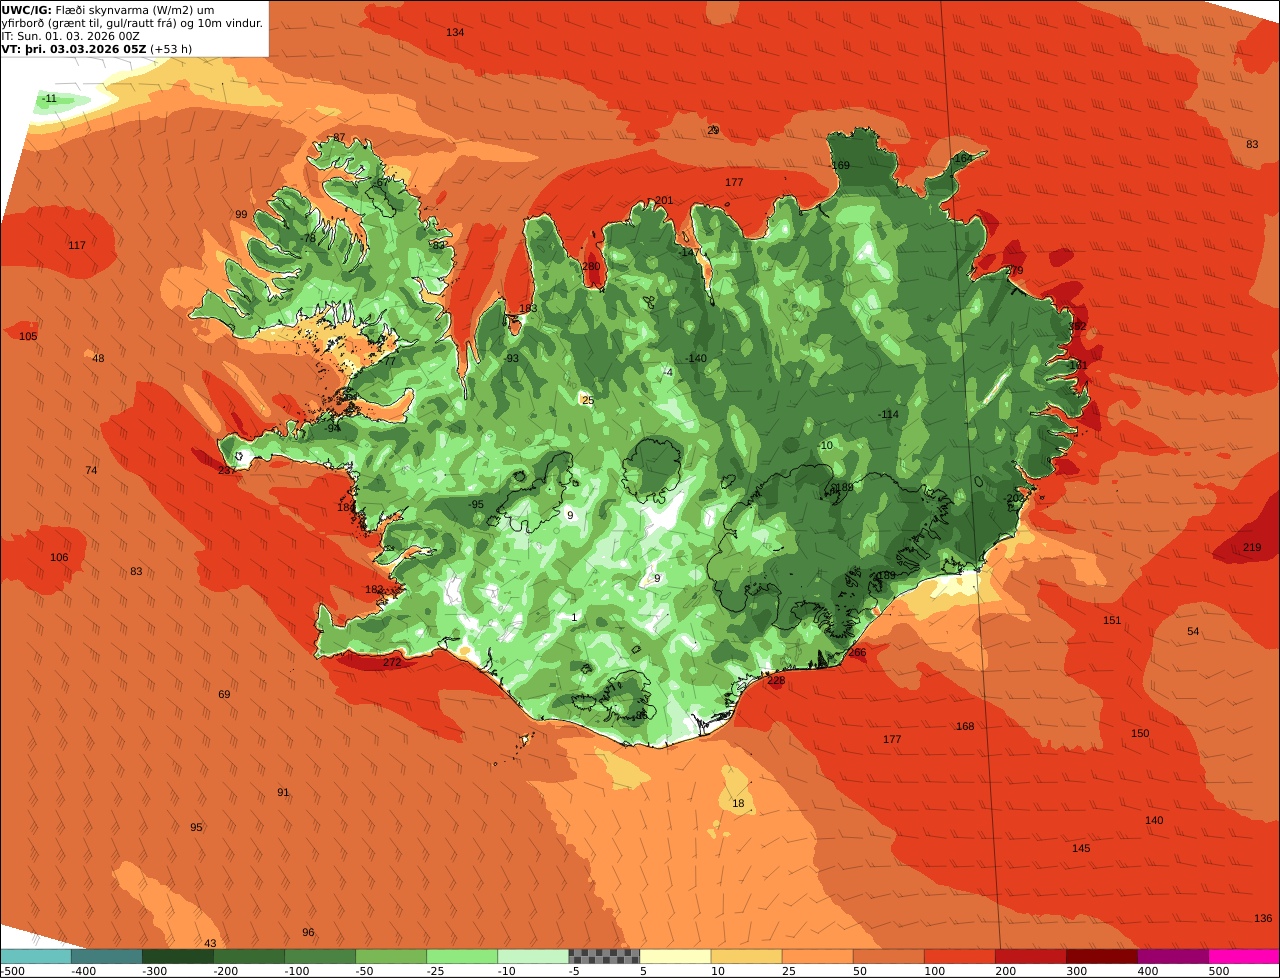Viewport: 1280px width, 978px height.
Task: Click the map value '272' off southwest coast
Action: [x=392, y=662]
